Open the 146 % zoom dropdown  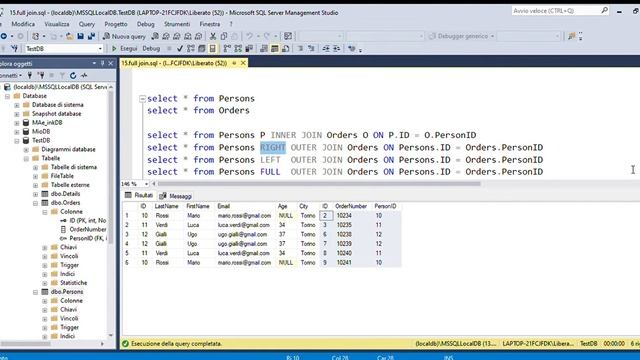(146, 184)
